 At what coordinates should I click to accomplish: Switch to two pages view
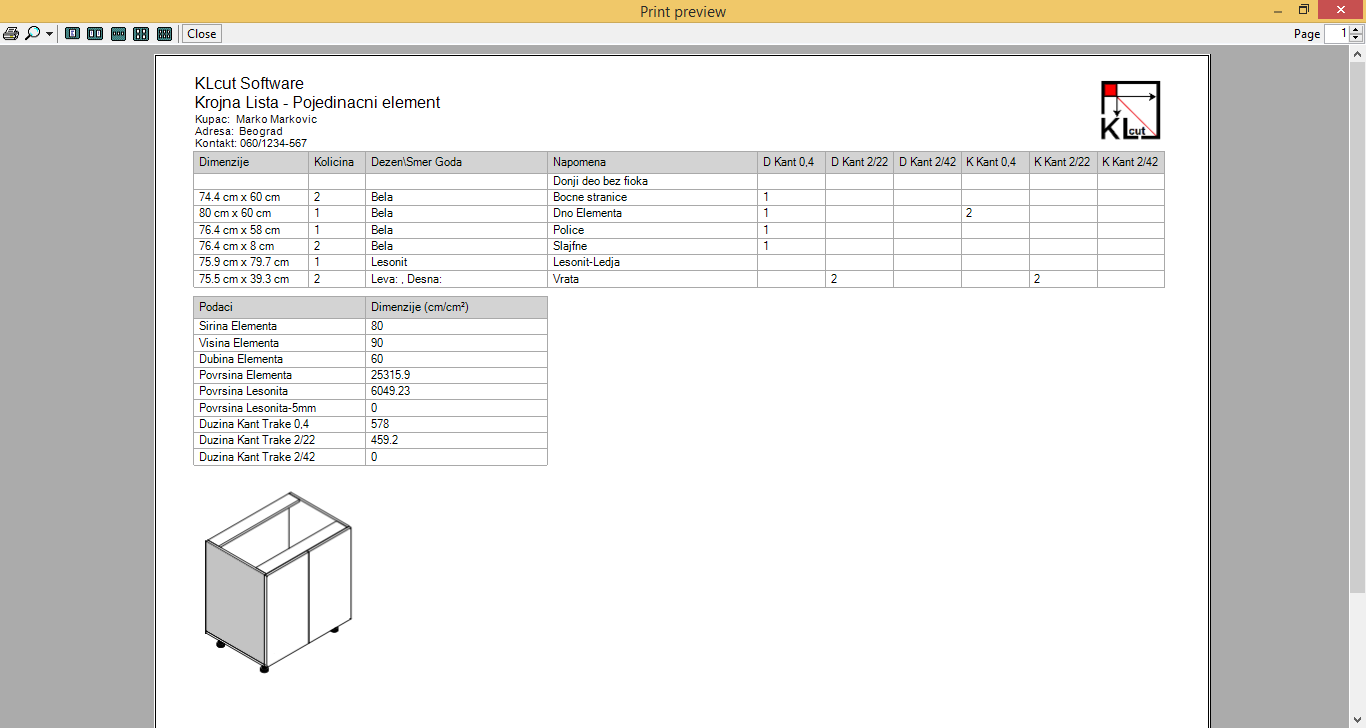point(95,34)
